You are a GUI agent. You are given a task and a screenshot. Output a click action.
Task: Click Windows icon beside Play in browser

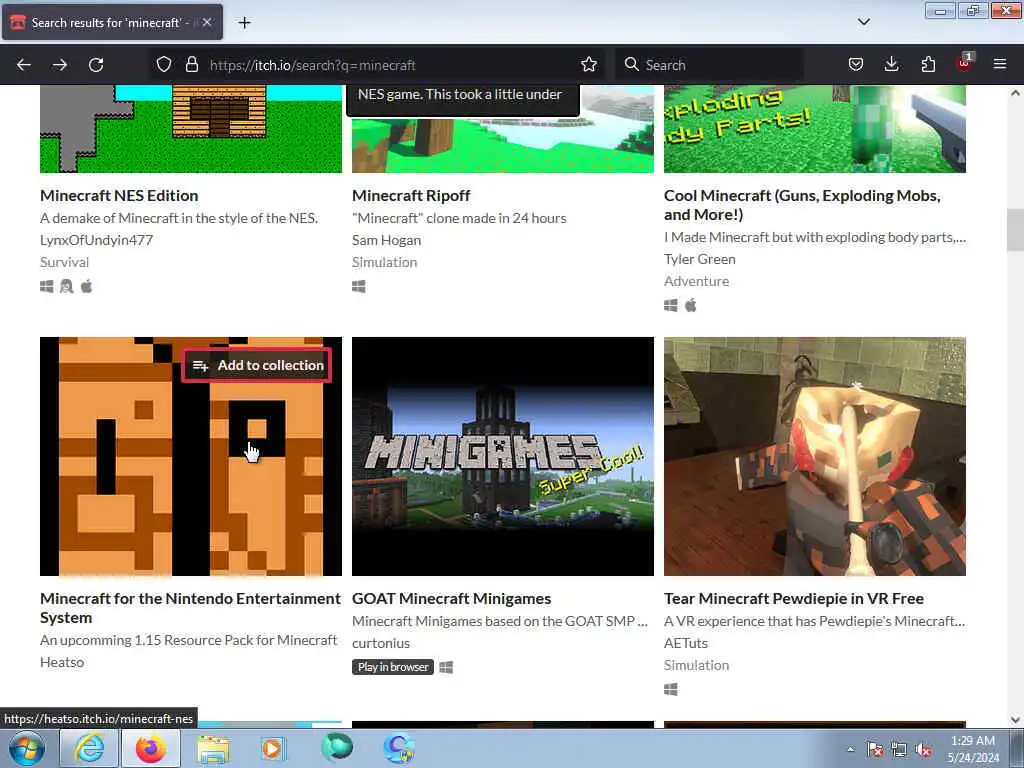tap(446, 667)
